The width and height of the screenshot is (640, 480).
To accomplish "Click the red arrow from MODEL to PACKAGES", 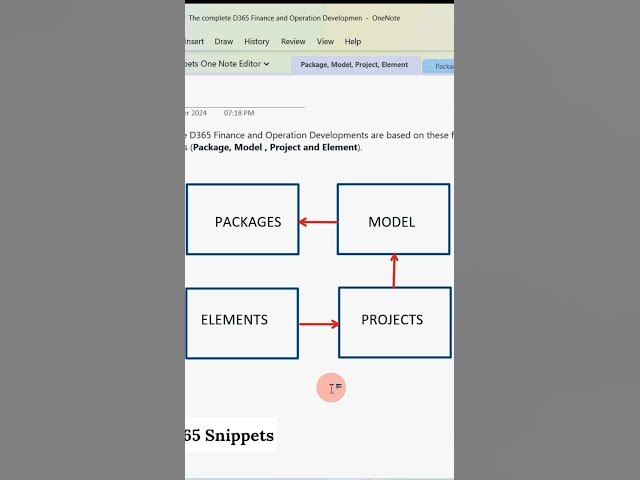I will click(318, 222).
